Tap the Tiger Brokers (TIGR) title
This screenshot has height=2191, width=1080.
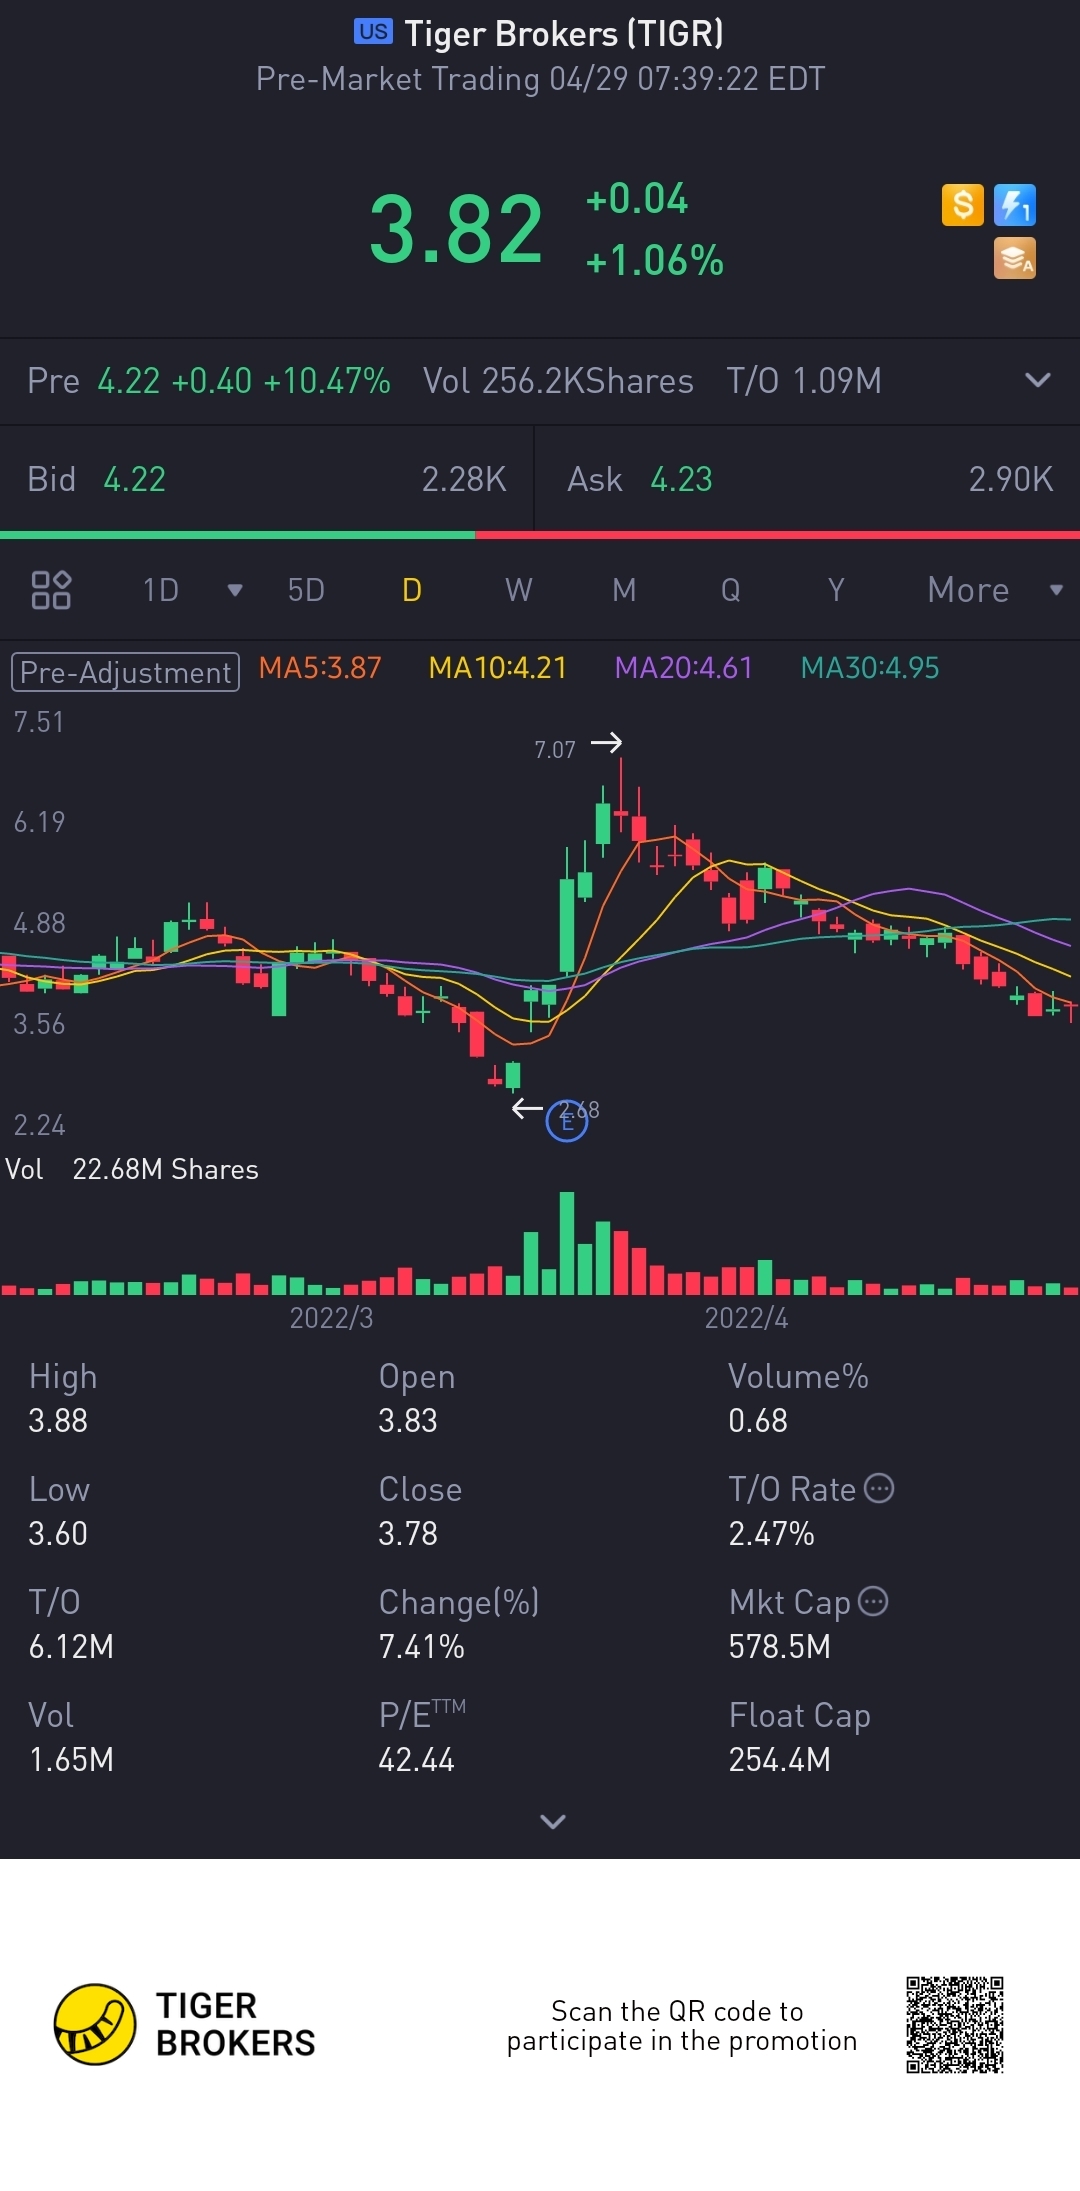click(x=564, y=33)
